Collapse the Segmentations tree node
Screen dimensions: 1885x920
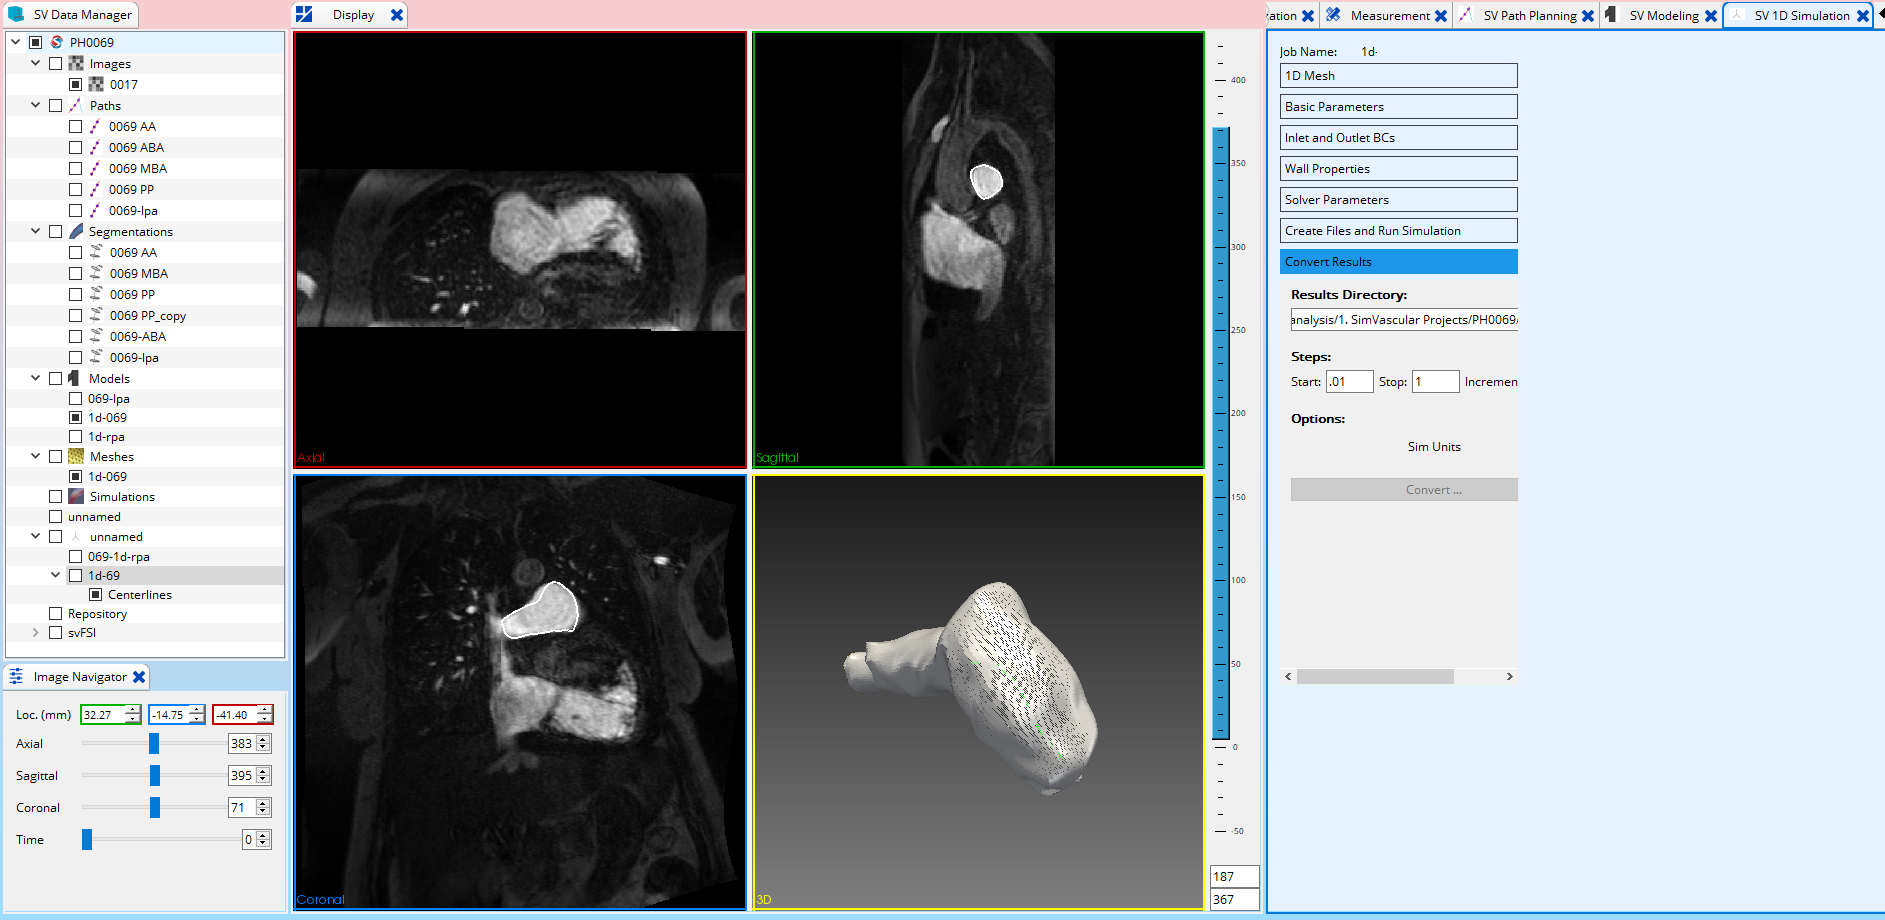click(36, 231)
